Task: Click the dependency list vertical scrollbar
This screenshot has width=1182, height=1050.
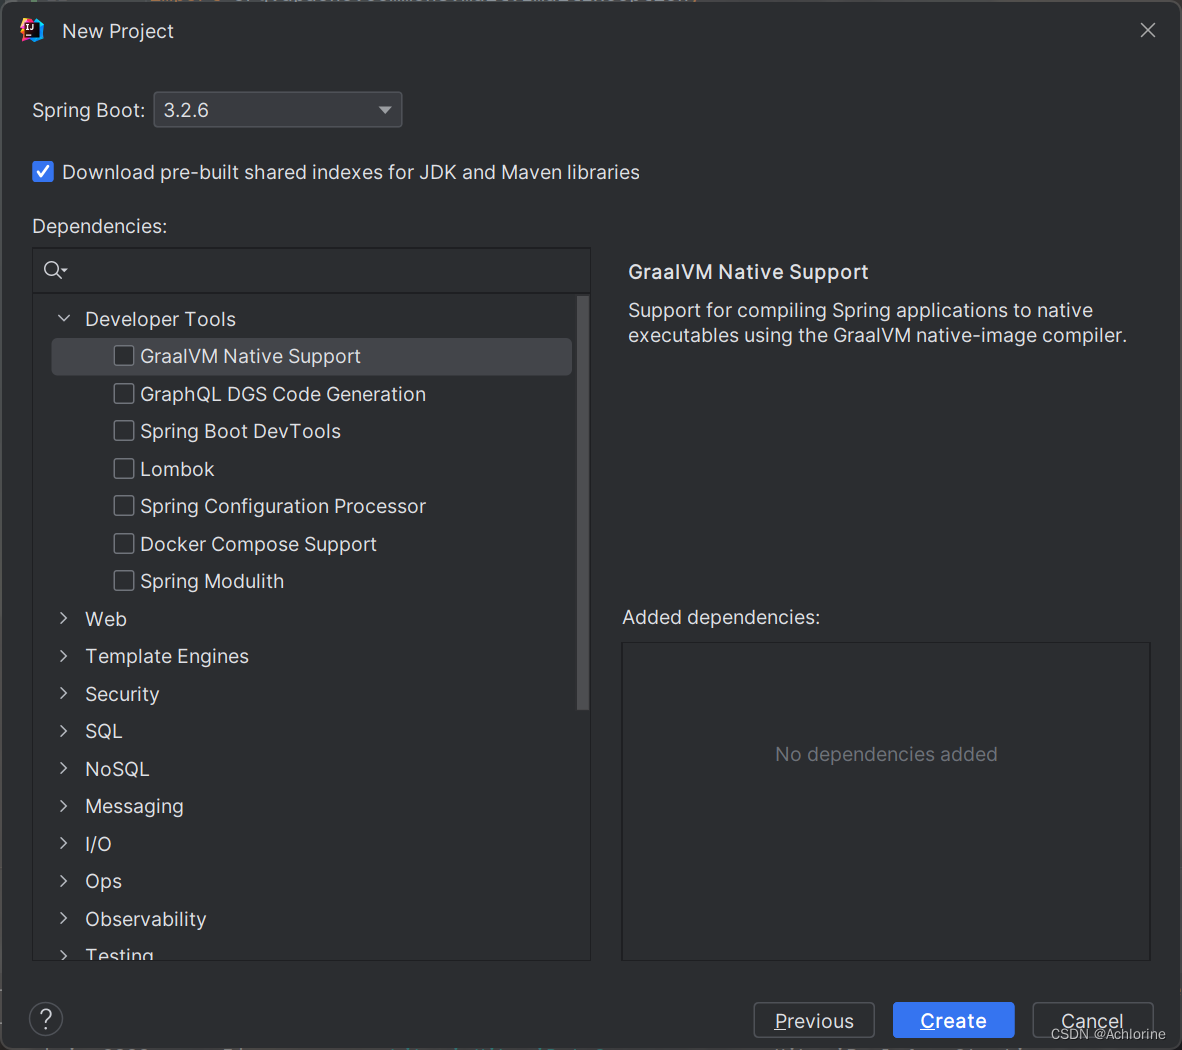Action: [x=583, y=503]
